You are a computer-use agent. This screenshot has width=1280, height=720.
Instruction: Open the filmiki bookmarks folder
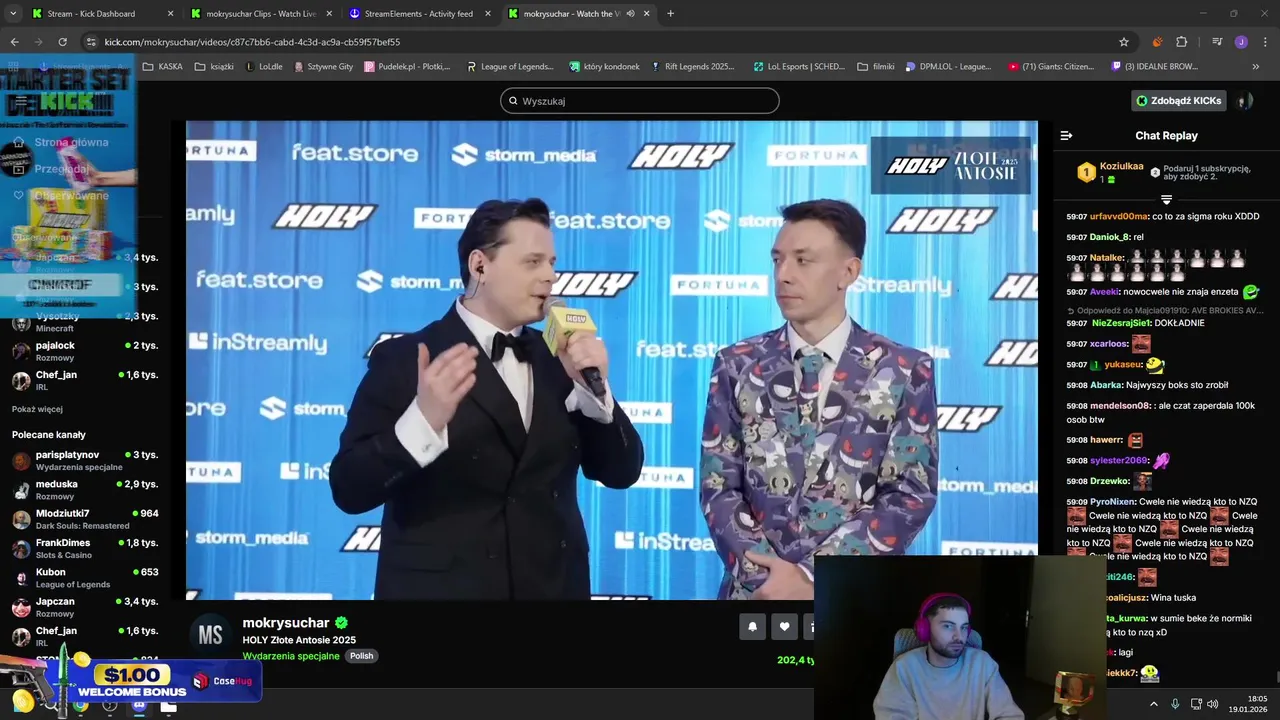(876, 67)
